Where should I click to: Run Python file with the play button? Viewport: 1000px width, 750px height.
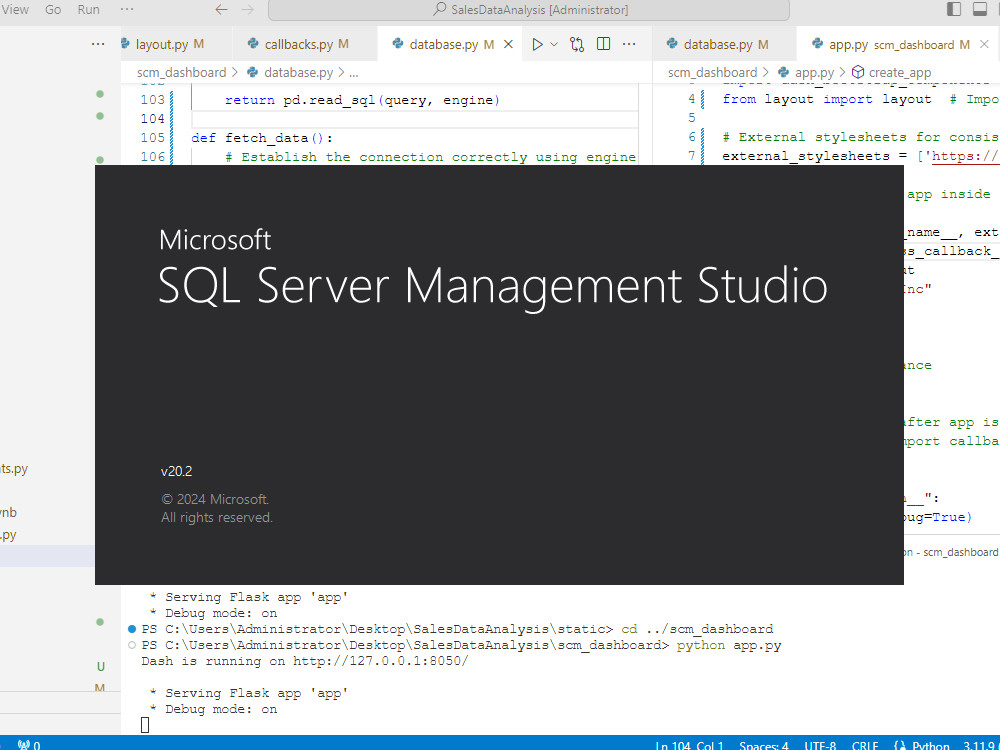538,44
